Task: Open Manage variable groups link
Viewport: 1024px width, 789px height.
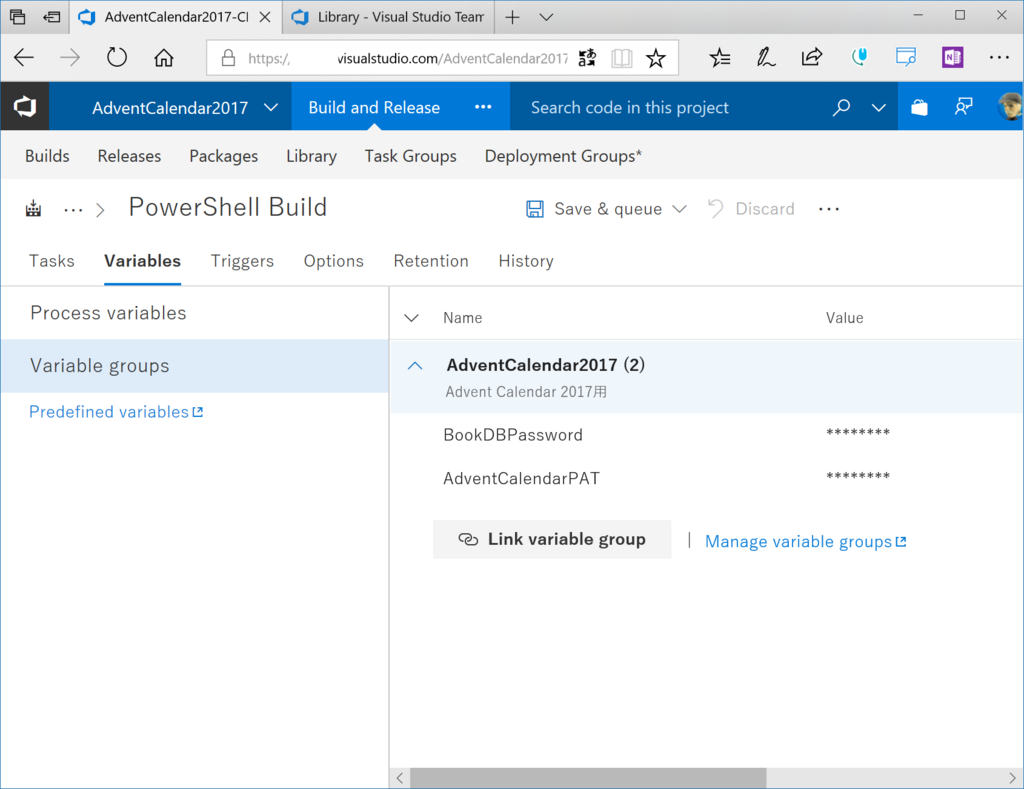Action: (x=806, y=541)
